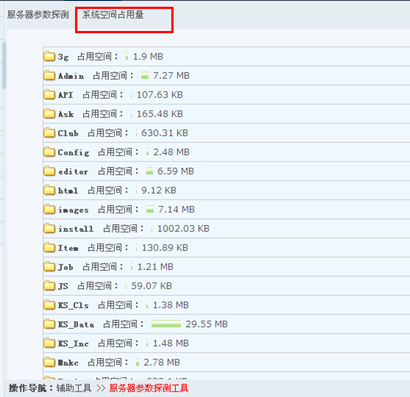Select the 3g folder name
410x397 pixels.
[63, 57]
